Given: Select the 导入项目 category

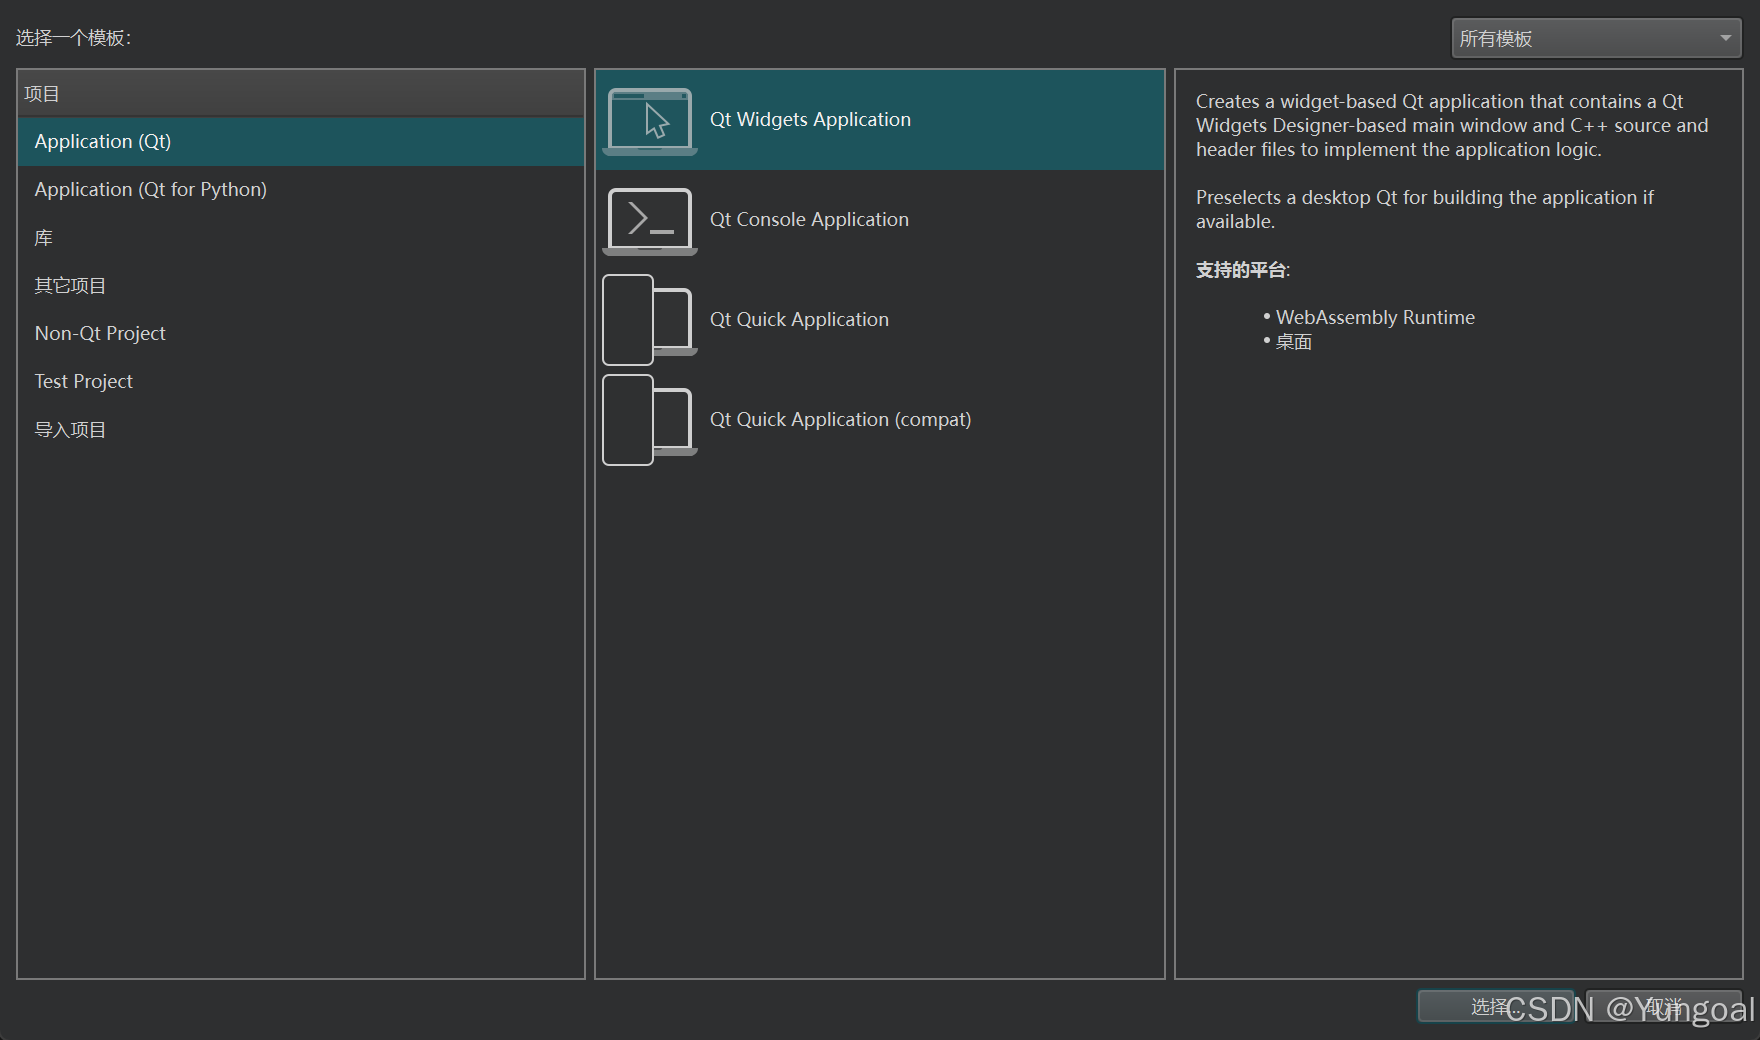Looking at the screenshot, I should (x=301, y=429).
